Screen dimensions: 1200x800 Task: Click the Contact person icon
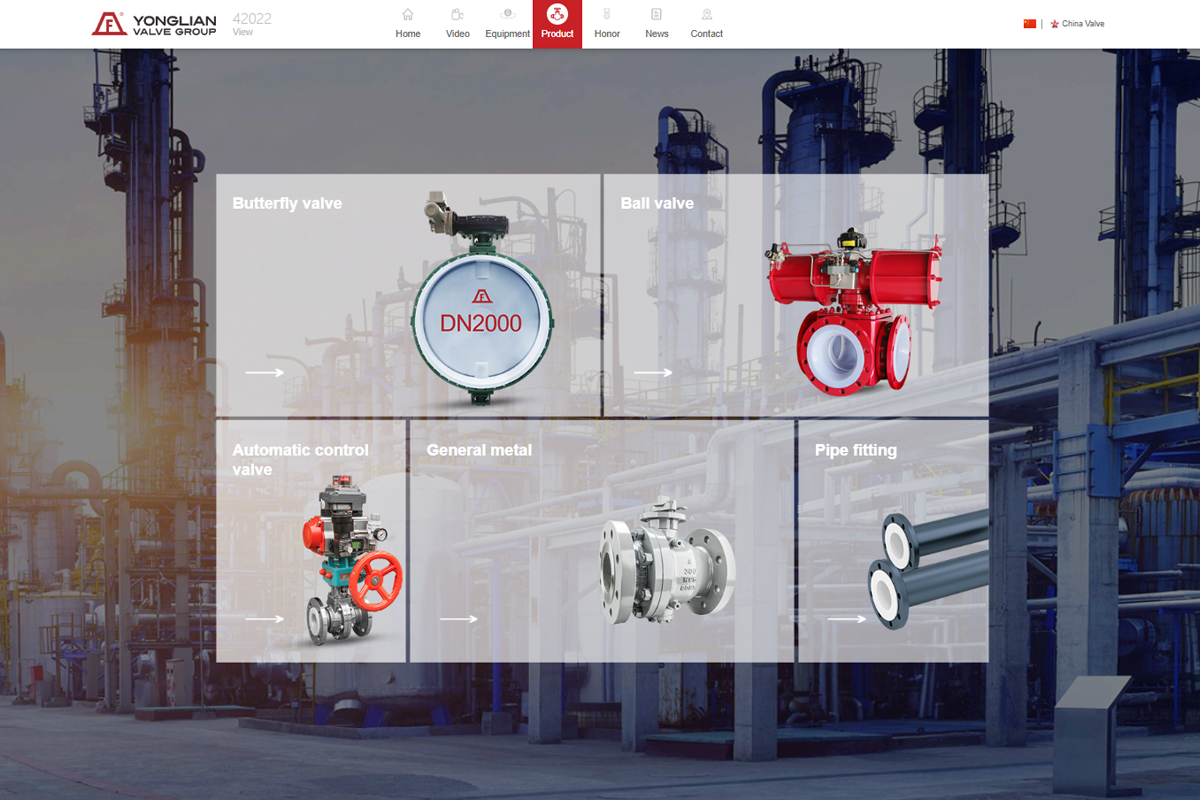pyautogui.click(x=706, y=15)
